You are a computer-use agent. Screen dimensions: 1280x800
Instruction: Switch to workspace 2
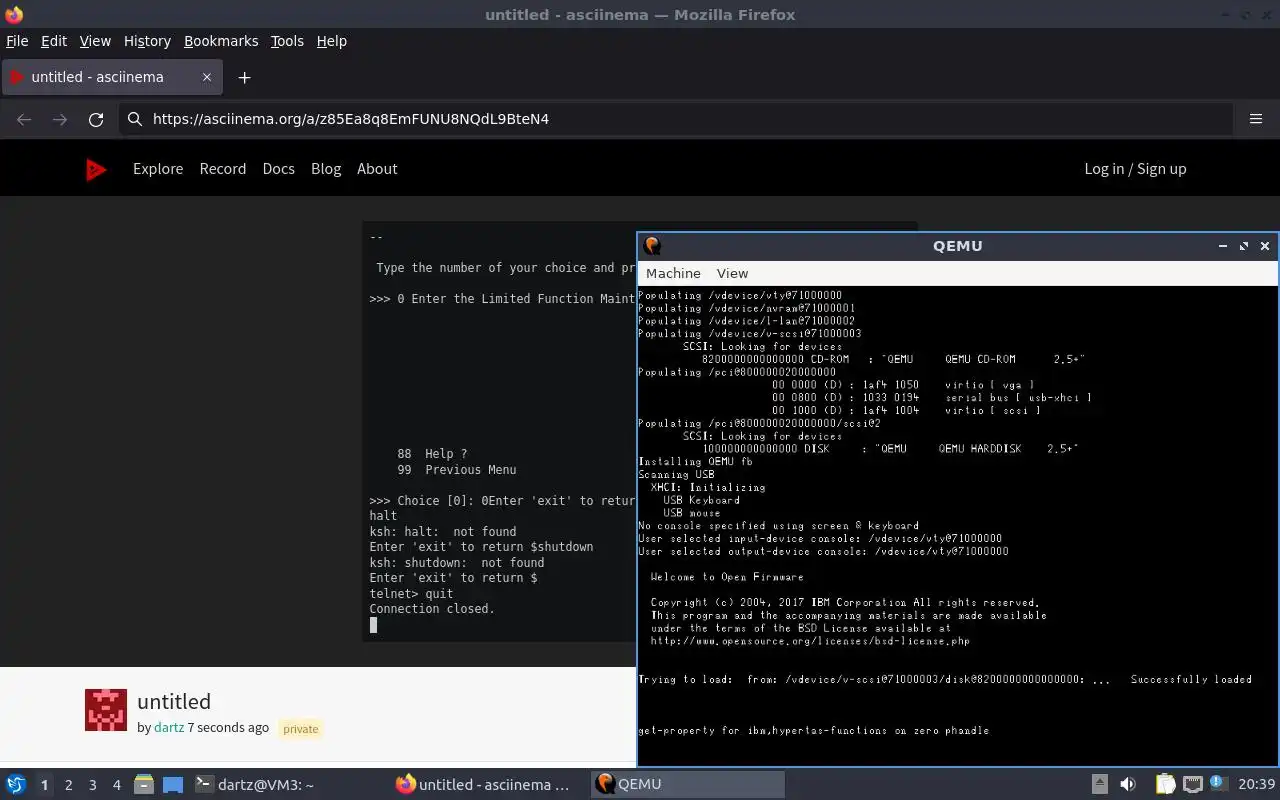click(68, 785)
